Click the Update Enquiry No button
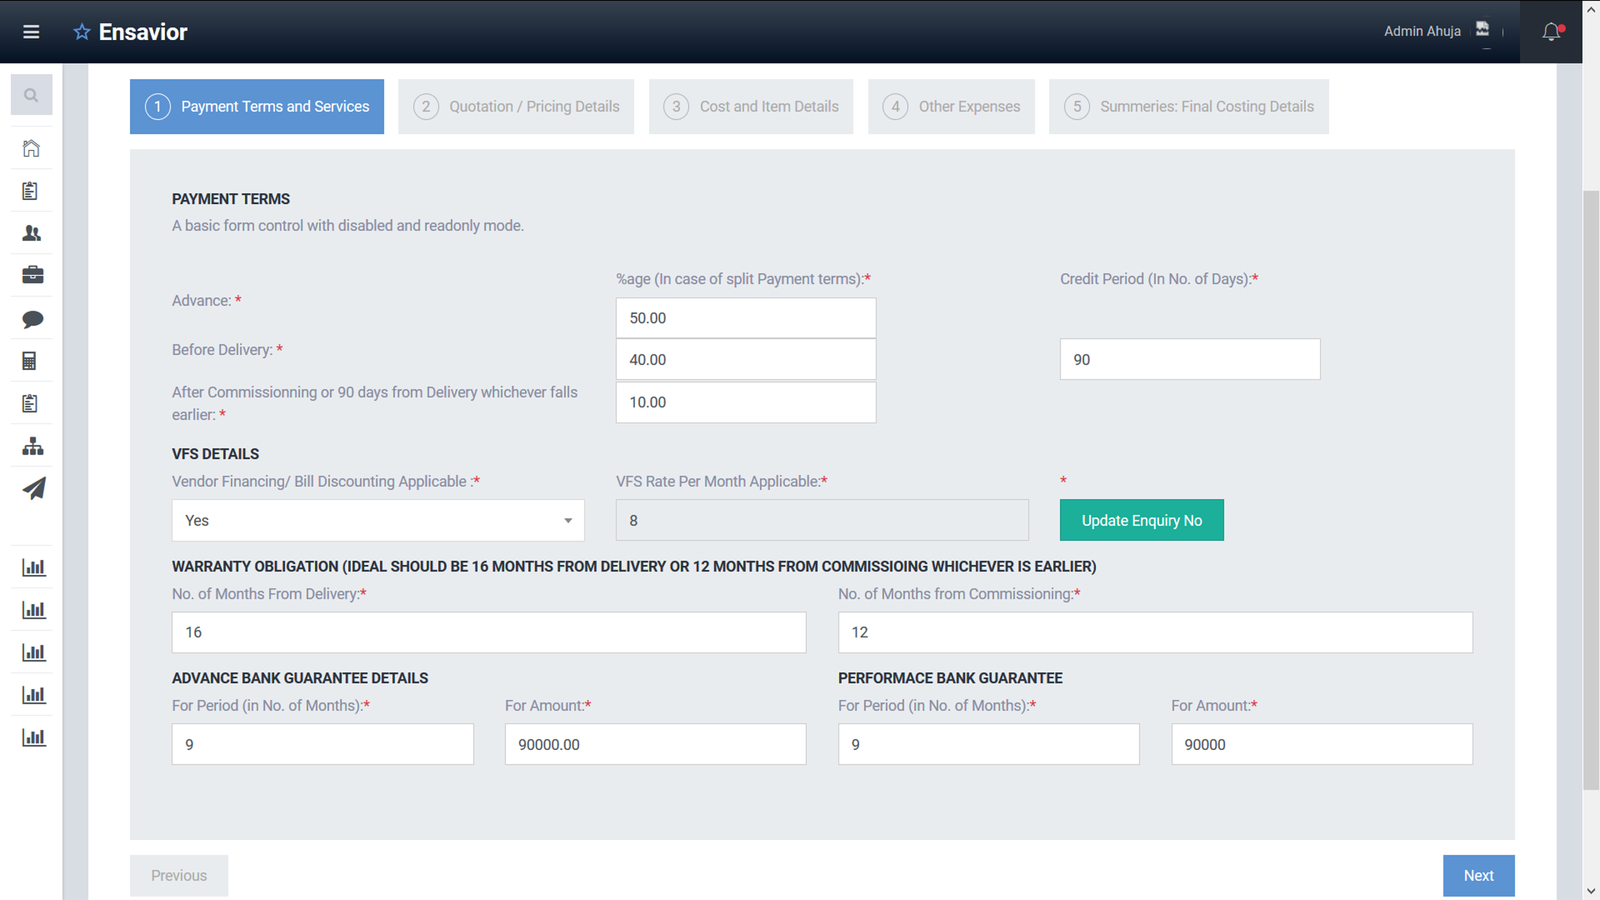The width and height of the screenshot is (1600, 900). click(1142, 520)
